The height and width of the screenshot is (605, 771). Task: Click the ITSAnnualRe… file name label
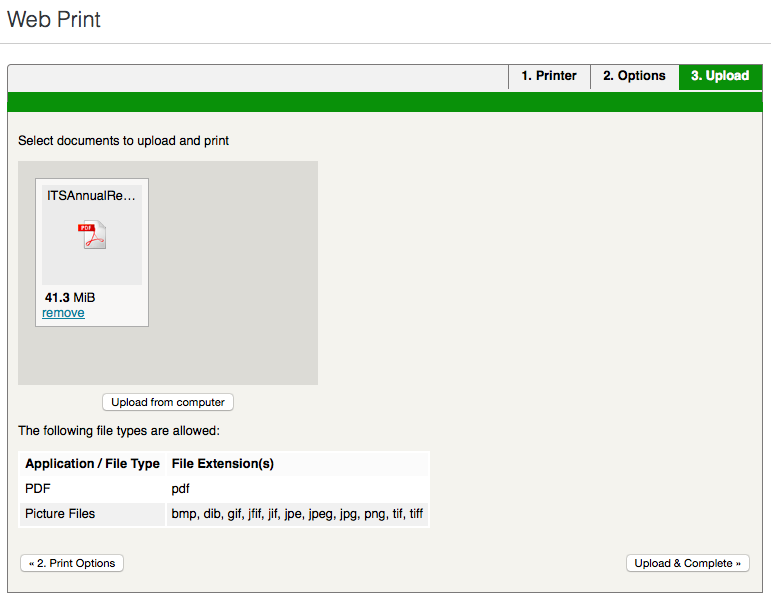[x=91, y=196]
